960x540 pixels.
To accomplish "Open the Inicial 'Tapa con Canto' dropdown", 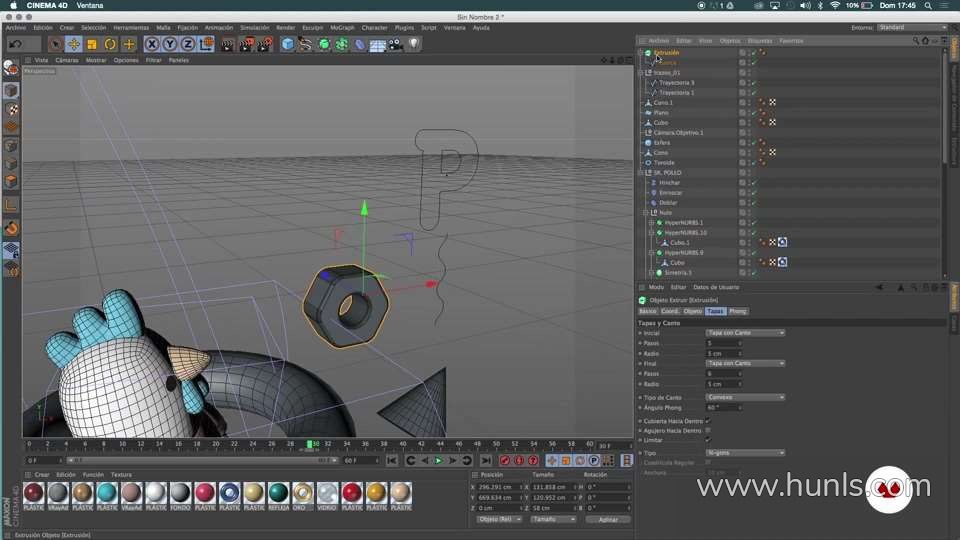I will [x=745, y=332].
